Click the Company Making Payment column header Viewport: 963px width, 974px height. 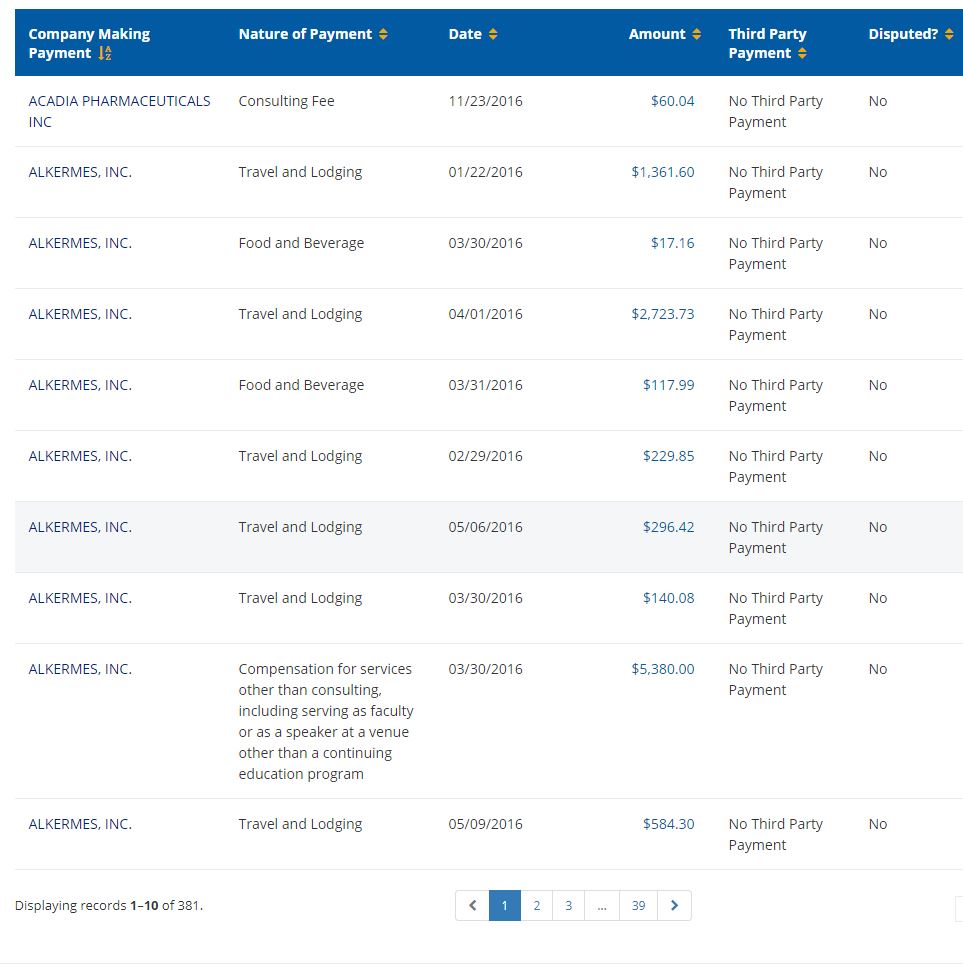coord(89,43)
